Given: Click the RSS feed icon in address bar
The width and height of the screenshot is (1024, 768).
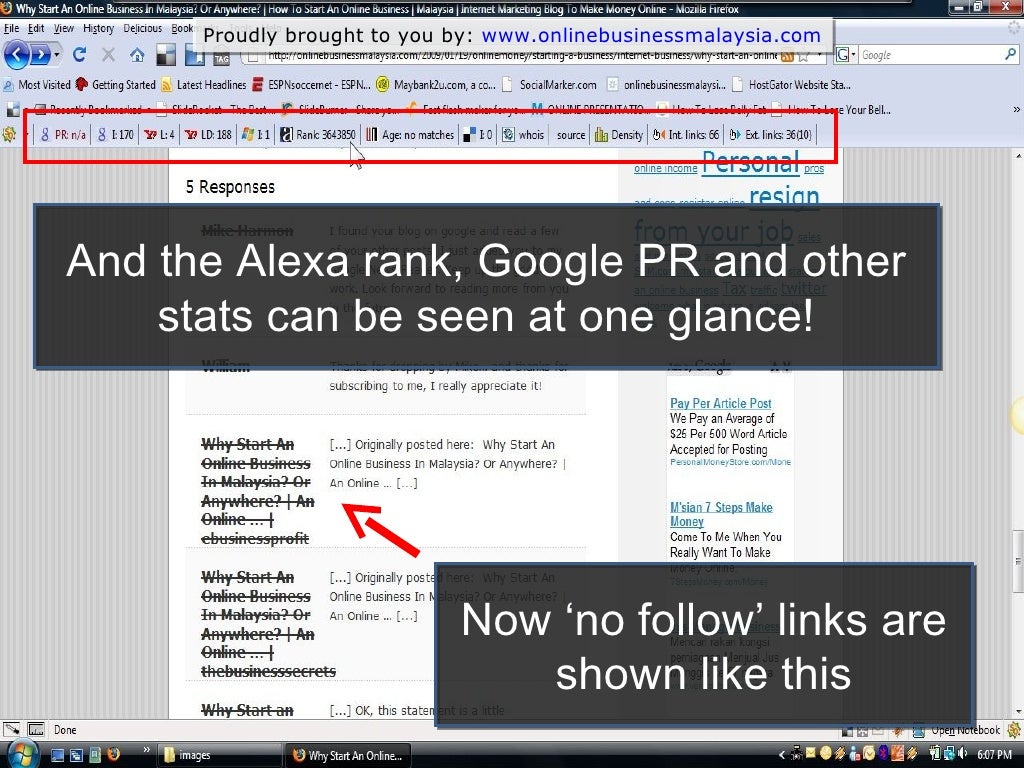Looking at the screenshot, I should 787,56.
